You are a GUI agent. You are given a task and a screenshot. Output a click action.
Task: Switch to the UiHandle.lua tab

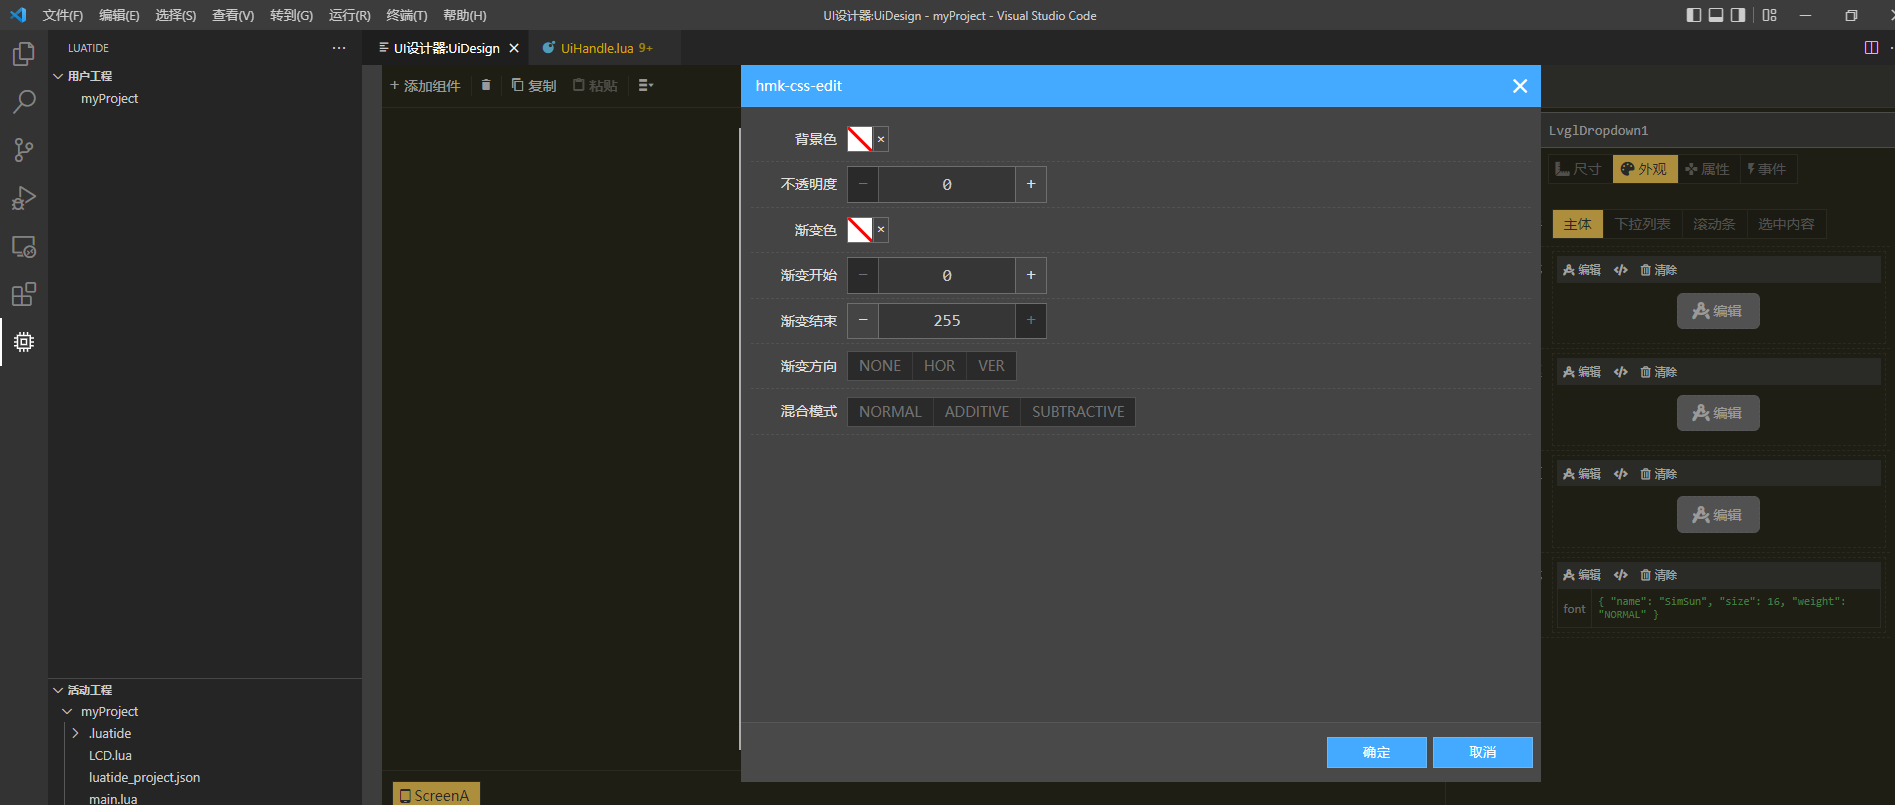[x=597, y=48]
